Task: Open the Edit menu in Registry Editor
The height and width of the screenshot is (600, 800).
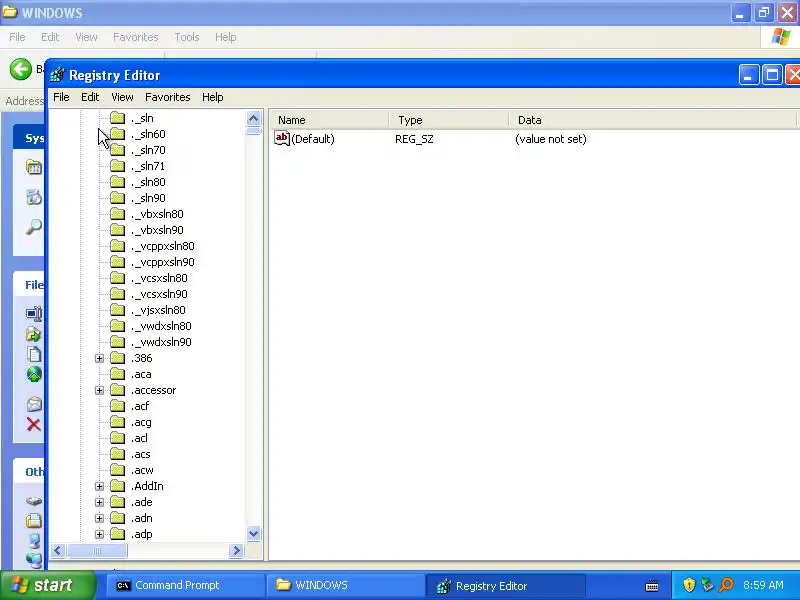Action: [x=90, y=97]
